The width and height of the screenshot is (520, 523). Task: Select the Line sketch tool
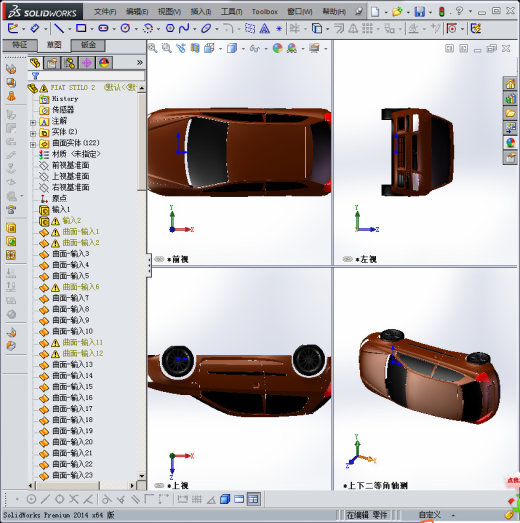[x=59, y=28]
